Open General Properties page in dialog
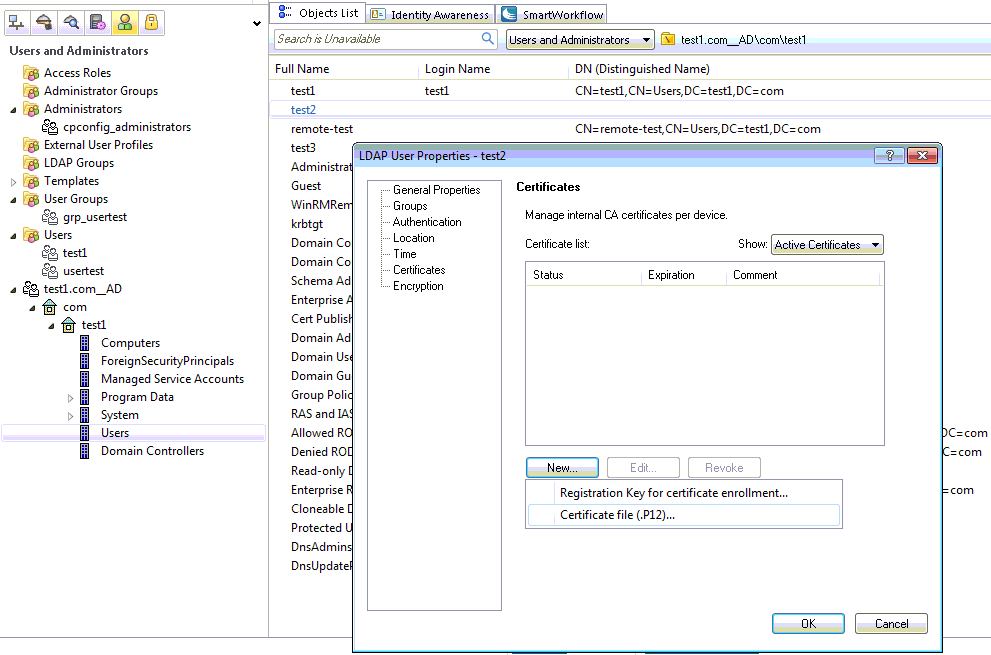The height and width of the screenshot is (655, 991). coord(436,190)
